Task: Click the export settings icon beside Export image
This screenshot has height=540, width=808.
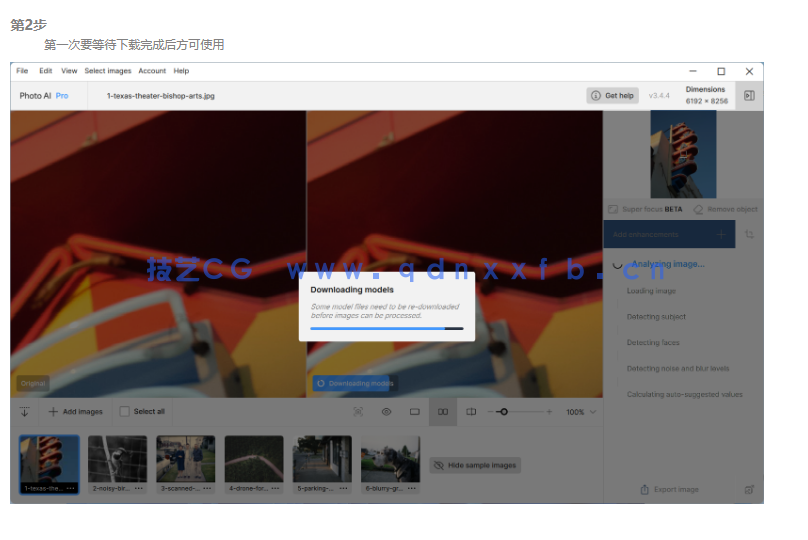Action: 749,490
